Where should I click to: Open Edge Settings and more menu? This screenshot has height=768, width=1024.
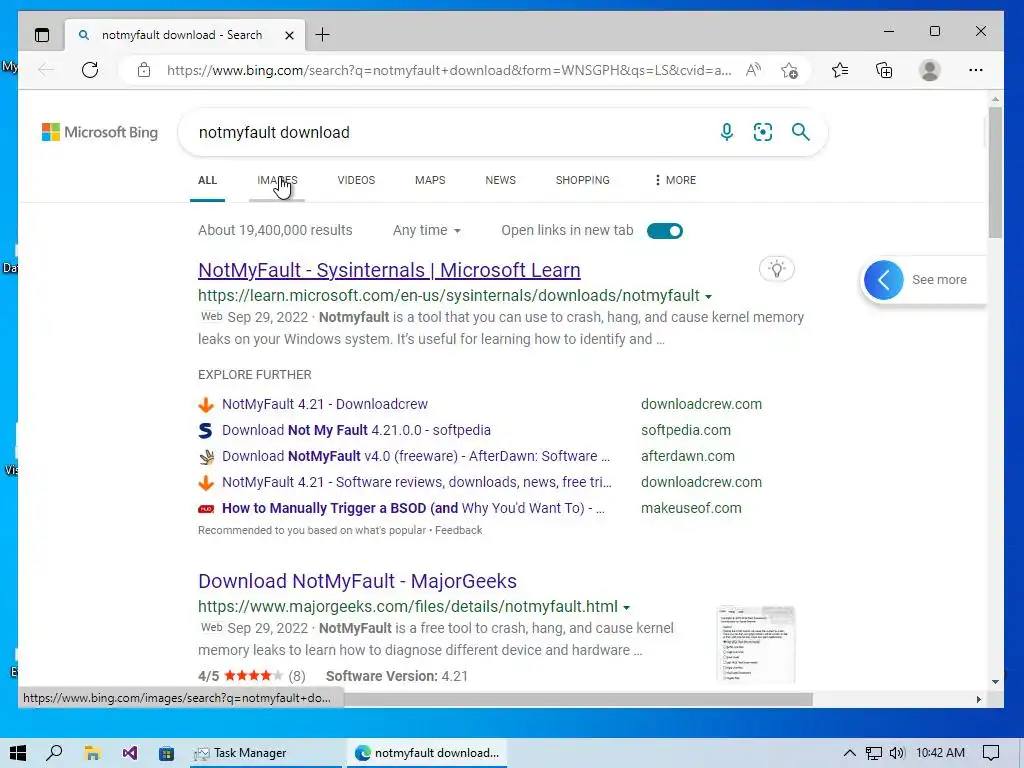(976, 70)
